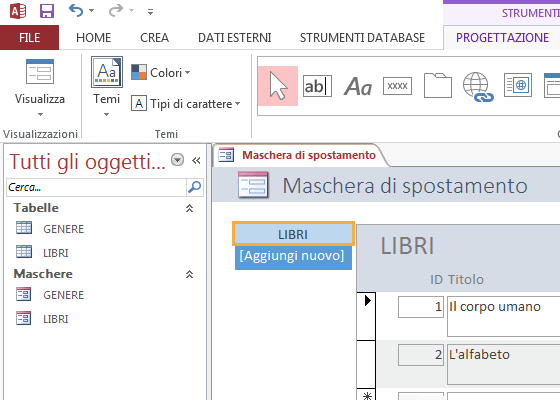The width and height of the screenshot is (560, 400).
Task: Open the Colori dropdown
Action: pyautogui.click(x=160, y=72)
